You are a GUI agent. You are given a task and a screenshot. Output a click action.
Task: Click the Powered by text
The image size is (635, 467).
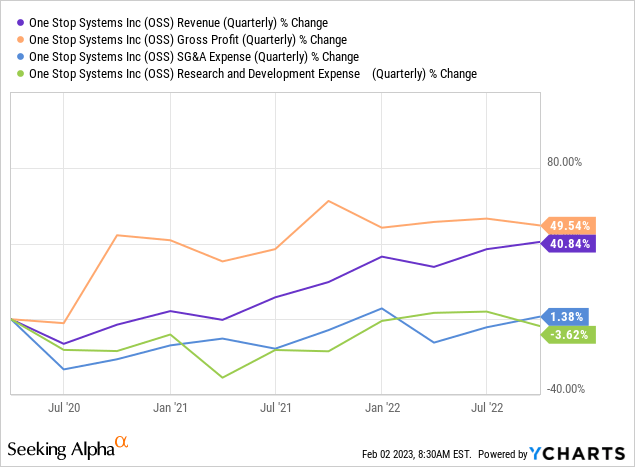503,454
